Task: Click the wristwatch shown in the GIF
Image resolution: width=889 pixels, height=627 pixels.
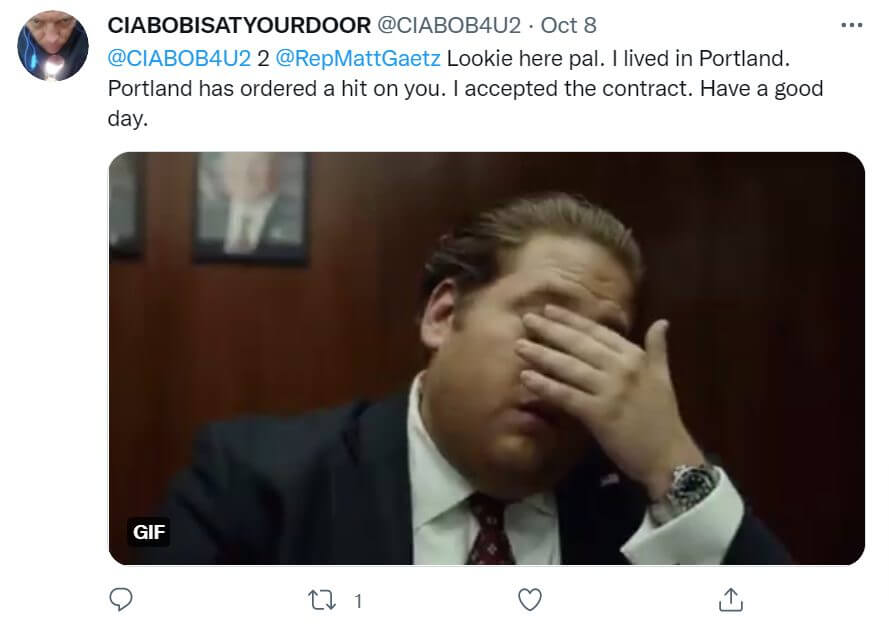Action: pos(691,489)
